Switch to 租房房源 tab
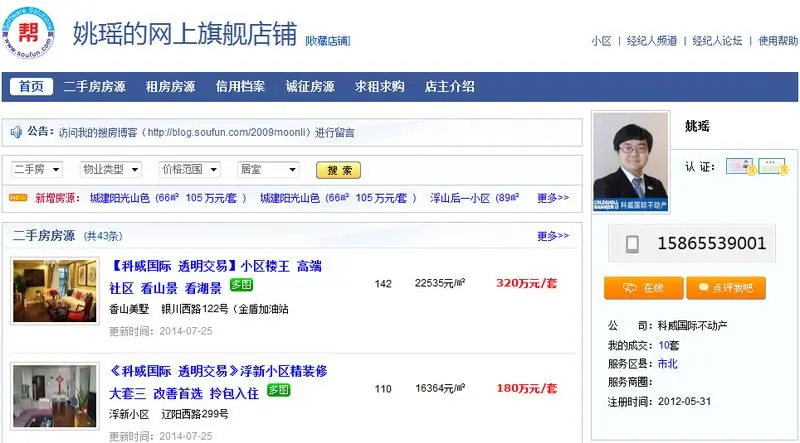 170,87
